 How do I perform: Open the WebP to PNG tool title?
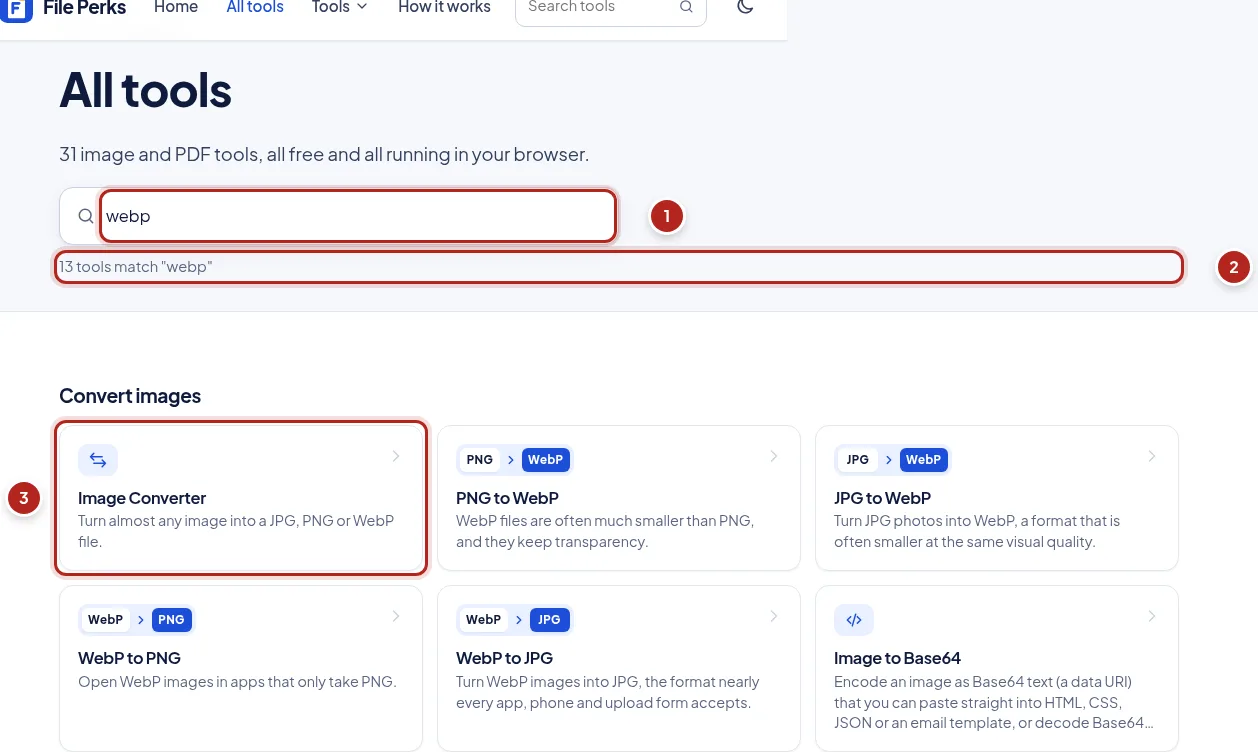tap(129, 658)
